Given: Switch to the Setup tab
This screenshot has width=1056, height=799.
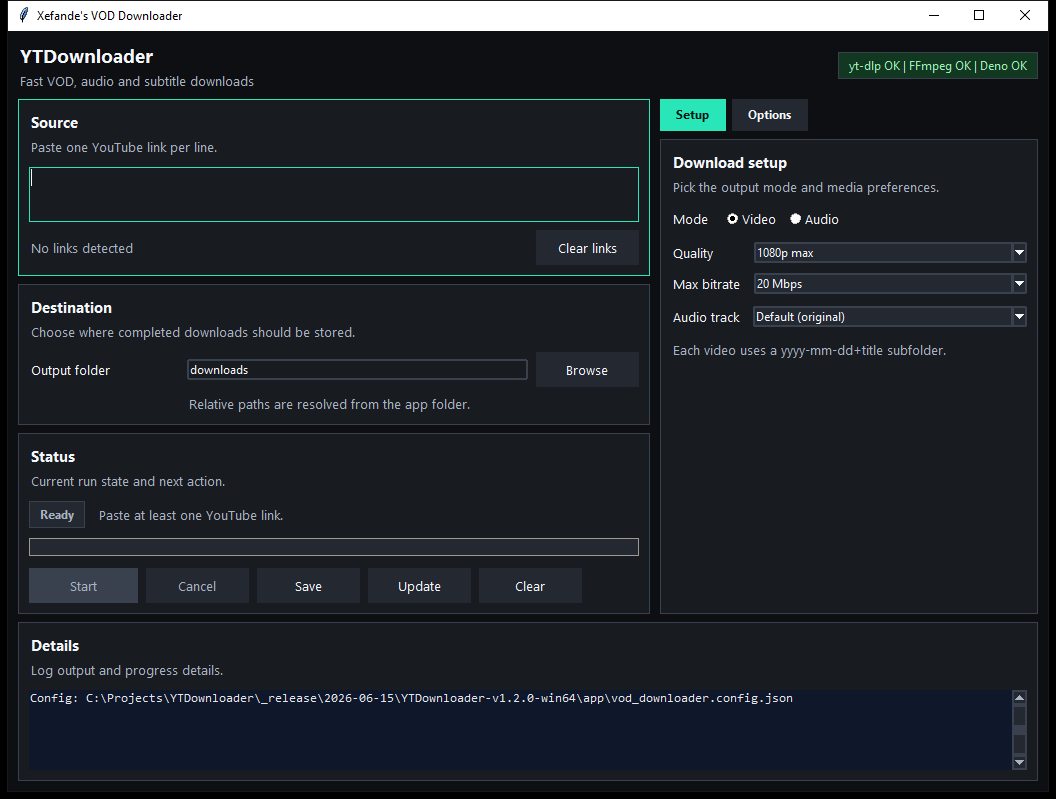Looking at the screenshot, I should 692,115.
